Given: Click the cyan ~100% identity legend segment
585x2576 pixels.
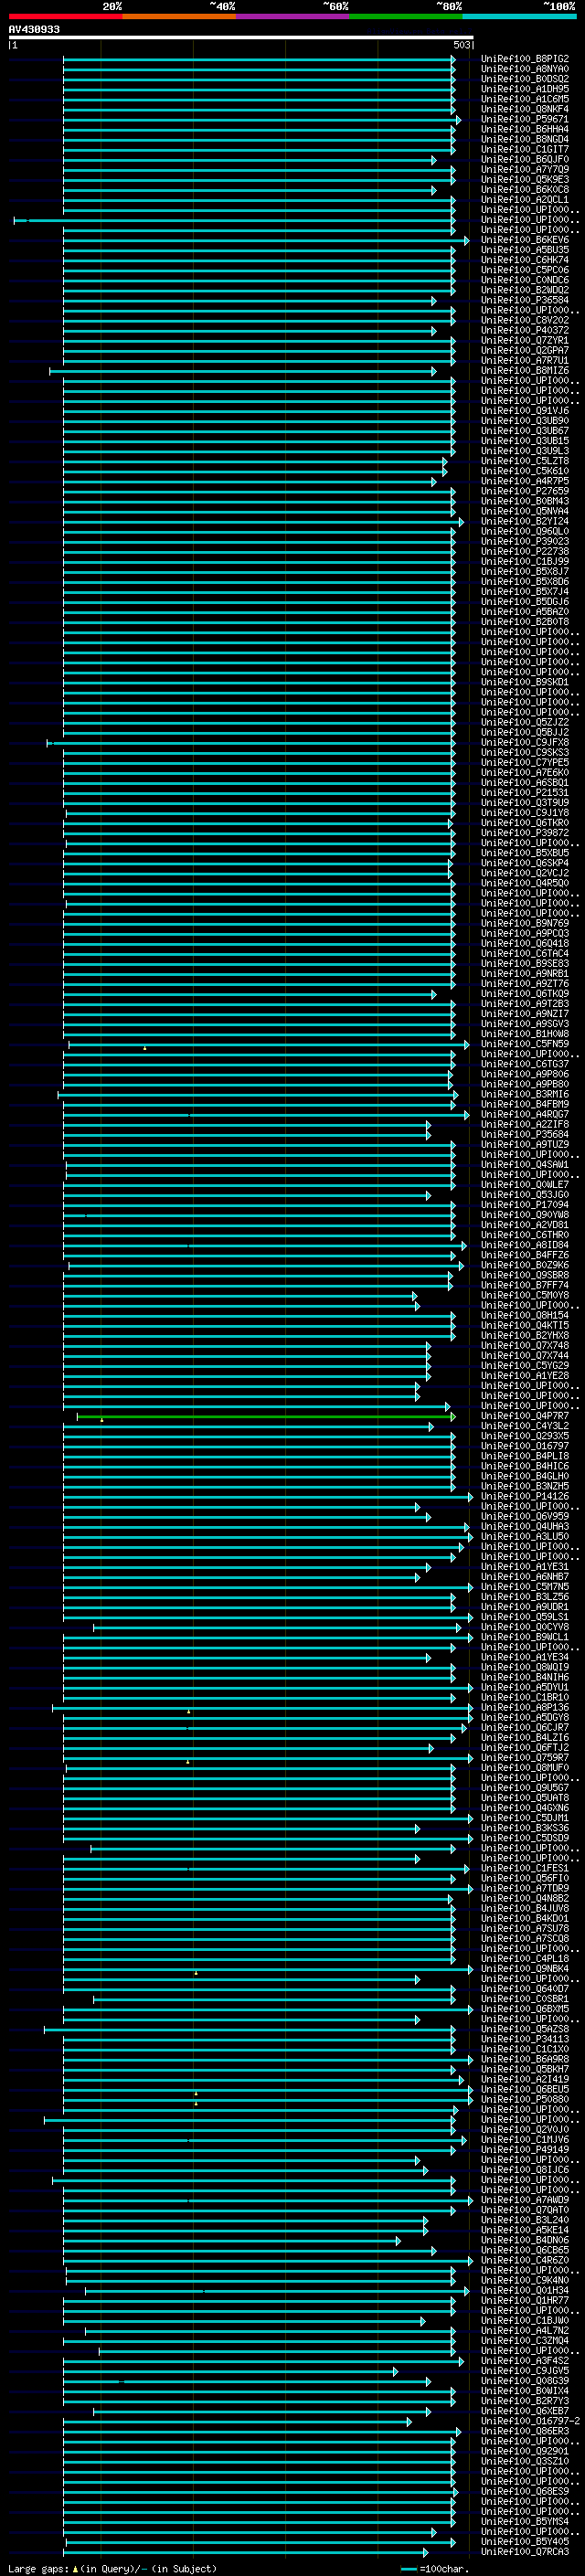Looking at the screenshot, I should 519,16.
